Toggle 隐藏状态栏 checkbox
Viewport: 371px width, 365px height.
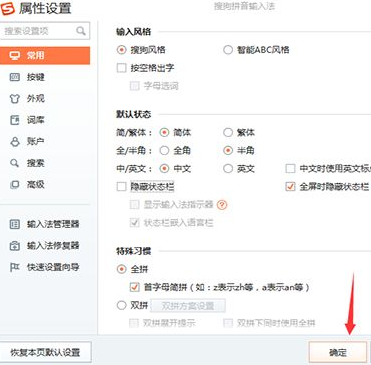pos(121,186)
